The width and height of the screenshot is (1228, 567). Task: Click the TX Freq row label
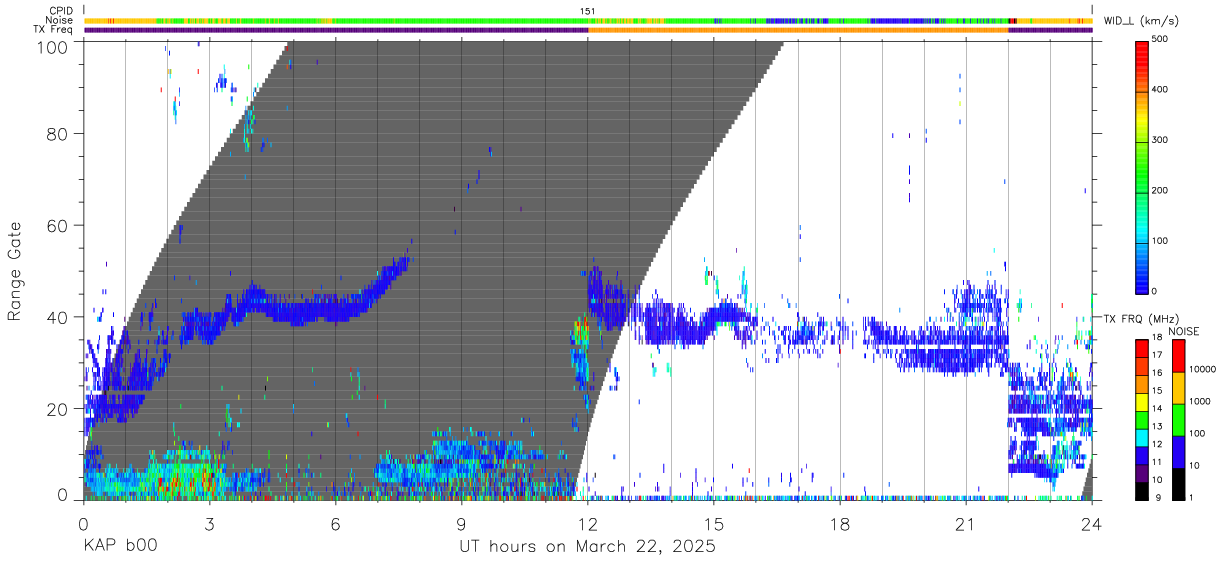pos(53,30)
